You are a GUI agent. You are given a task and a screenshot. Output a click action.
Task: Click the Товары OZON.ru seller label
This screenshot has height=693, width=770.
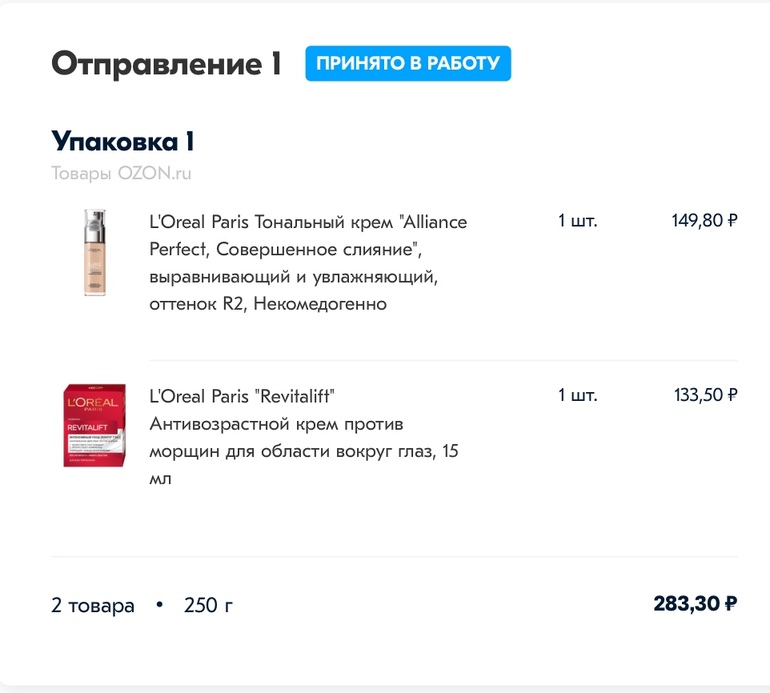point(121,173)
